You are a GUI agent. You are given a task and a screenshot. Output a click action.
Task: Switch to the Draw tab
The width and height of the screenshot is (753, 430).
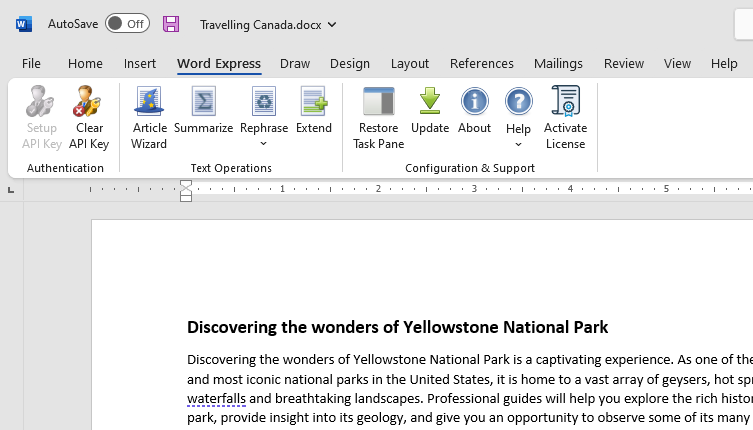coord(295,63)
